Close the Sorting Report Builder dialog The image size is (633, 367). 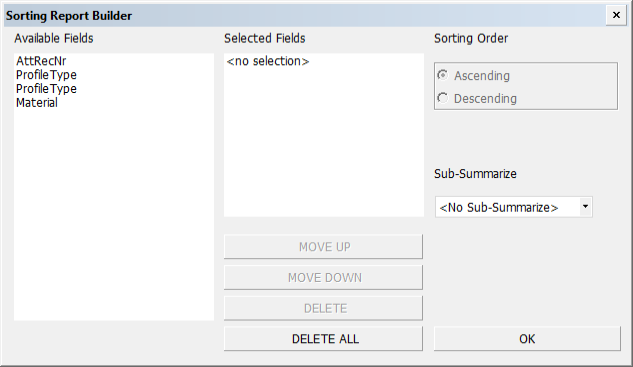616,15
